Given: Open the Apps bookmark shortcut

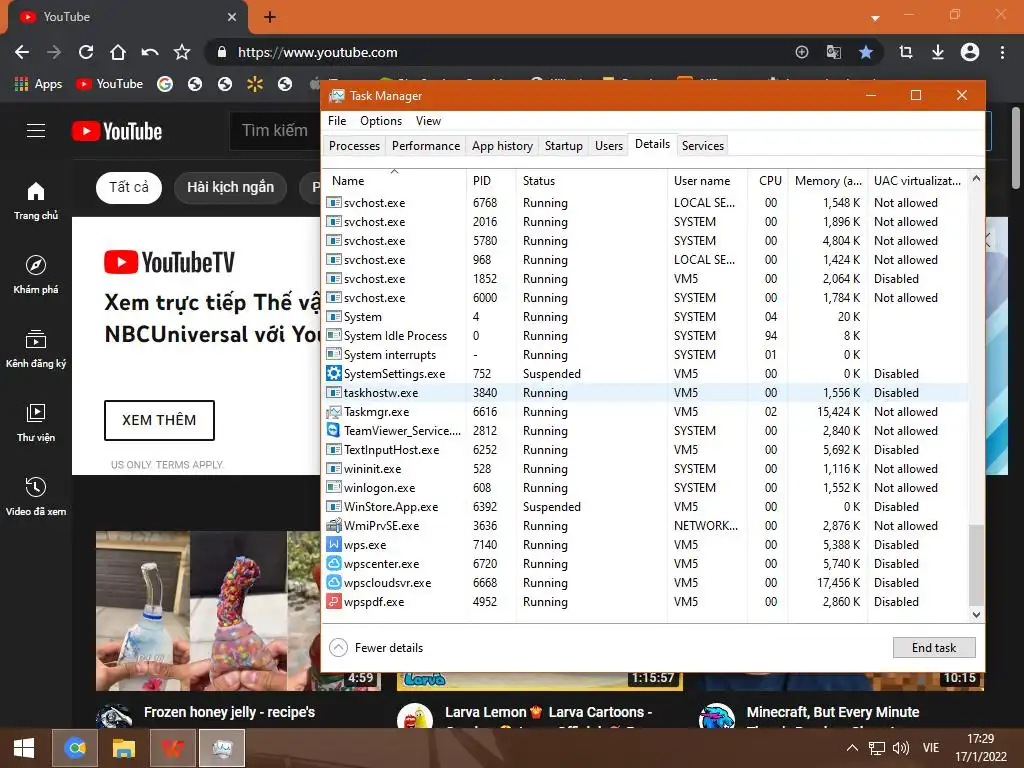Looking at the screenshot, I should [x=39, y=84].
